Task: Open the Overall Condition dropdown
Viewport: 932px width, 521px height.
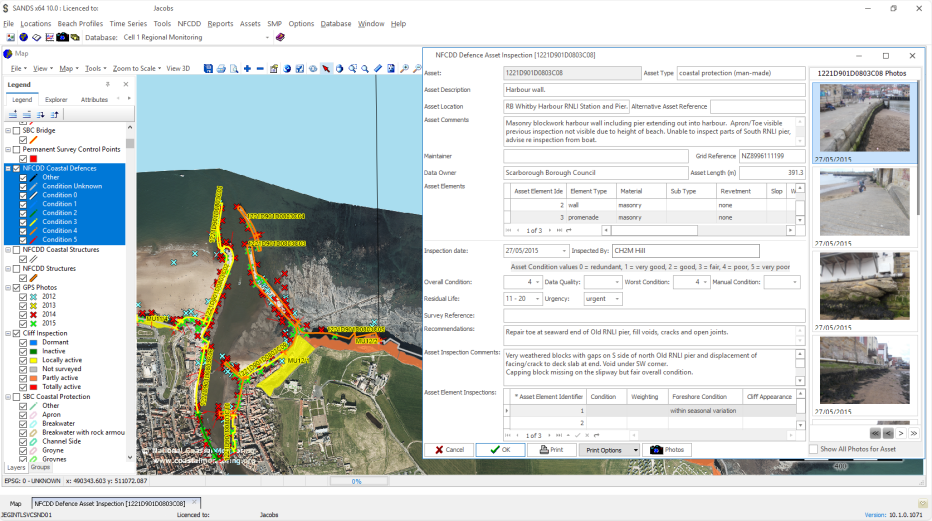Action: (537, 283)
